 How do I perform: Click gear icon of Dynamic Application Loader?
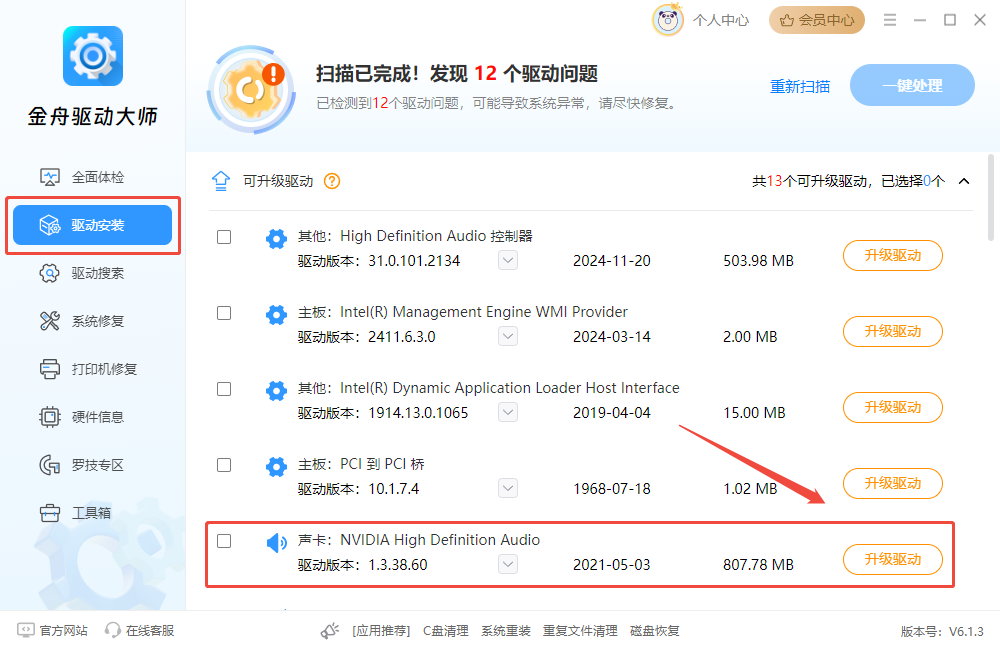(276, 390)
